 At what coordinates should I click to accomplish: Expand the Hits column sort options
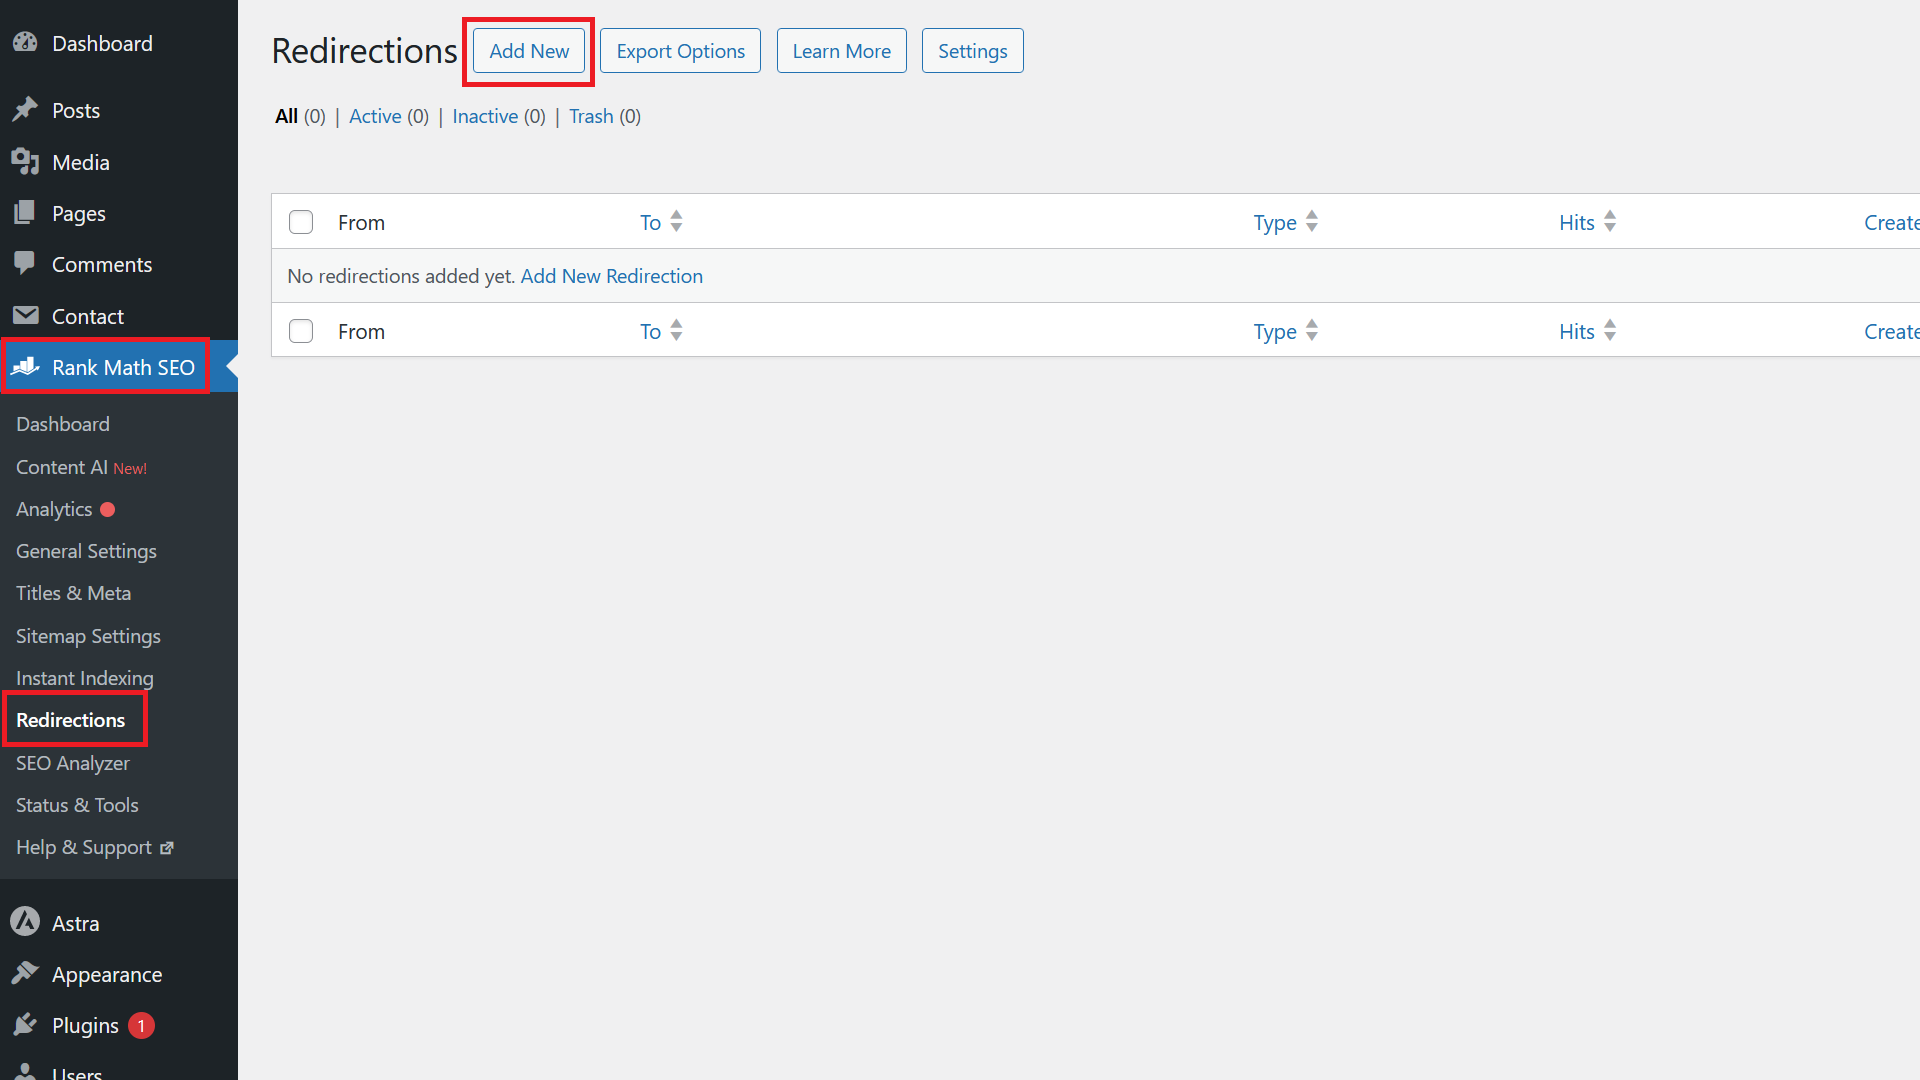[x=1610, y=220]
